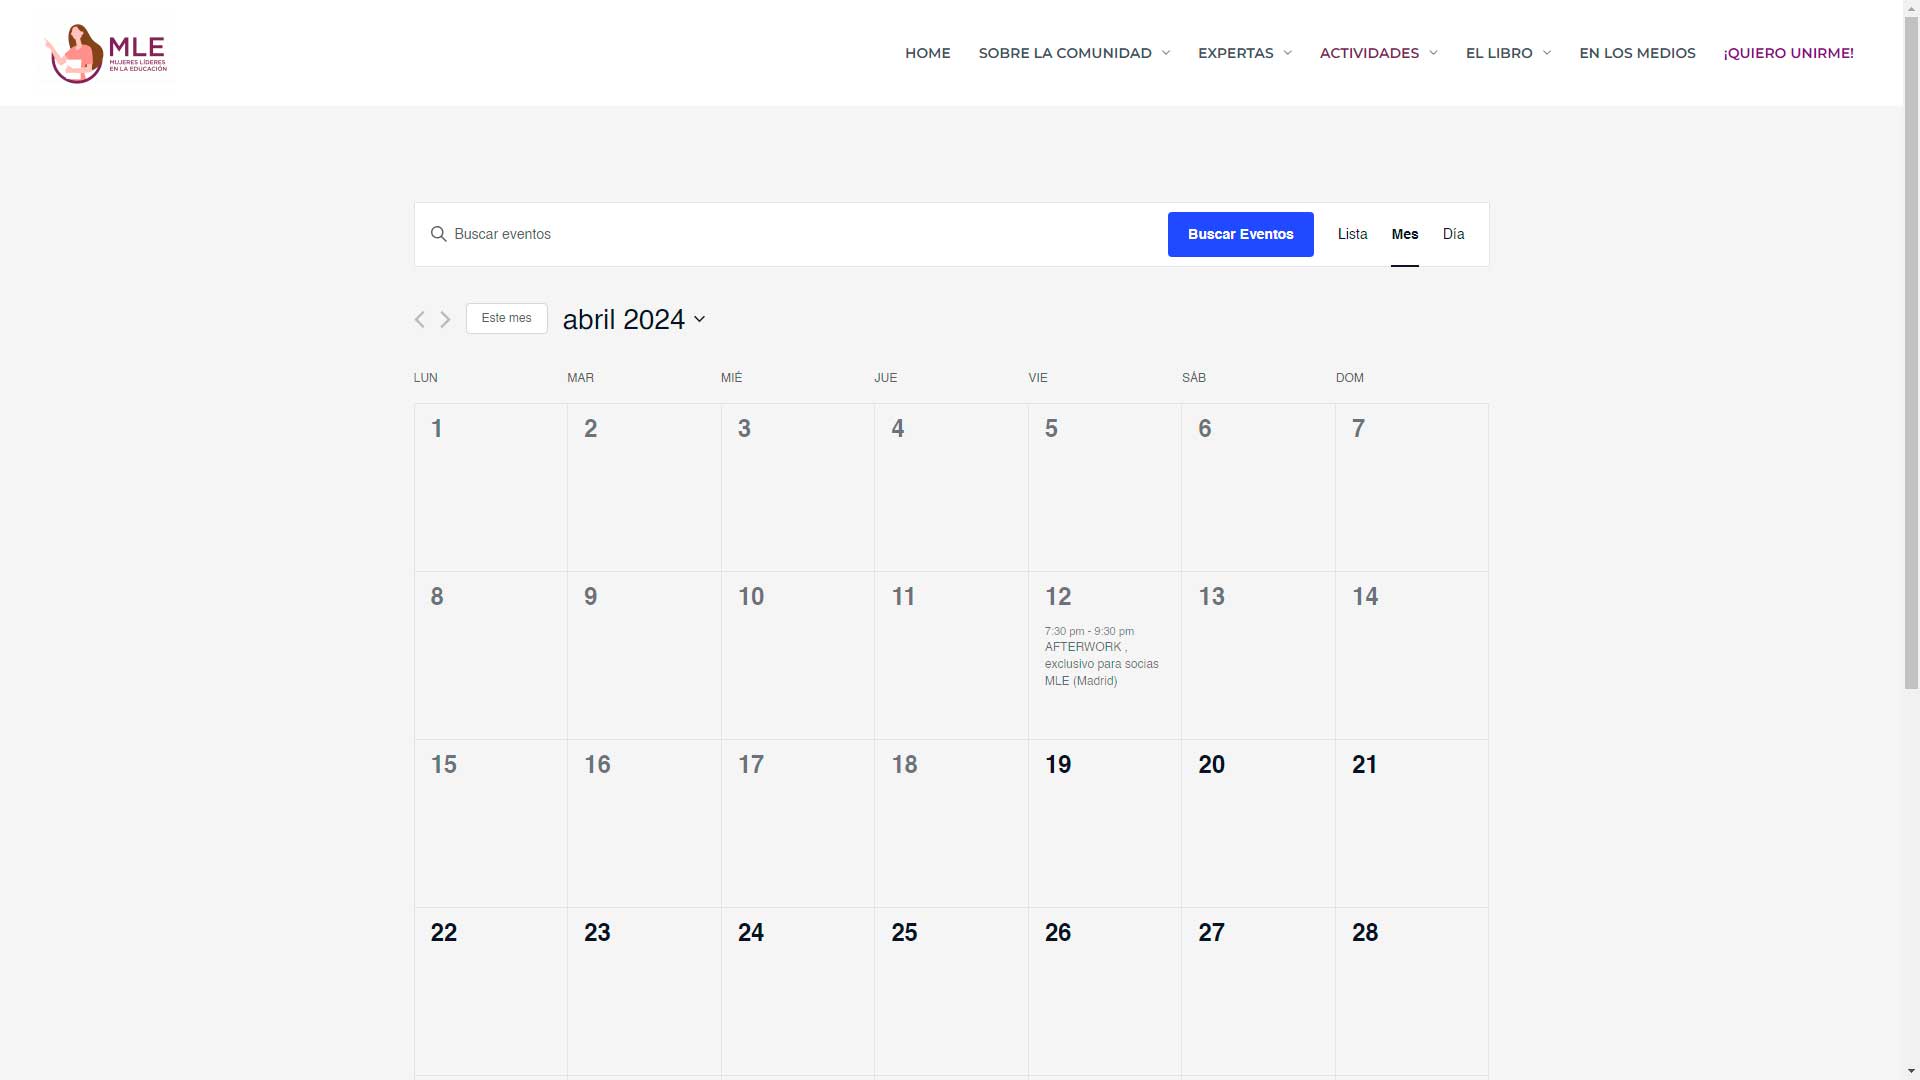Select day 22 in the calendar

tap(444, 933)
